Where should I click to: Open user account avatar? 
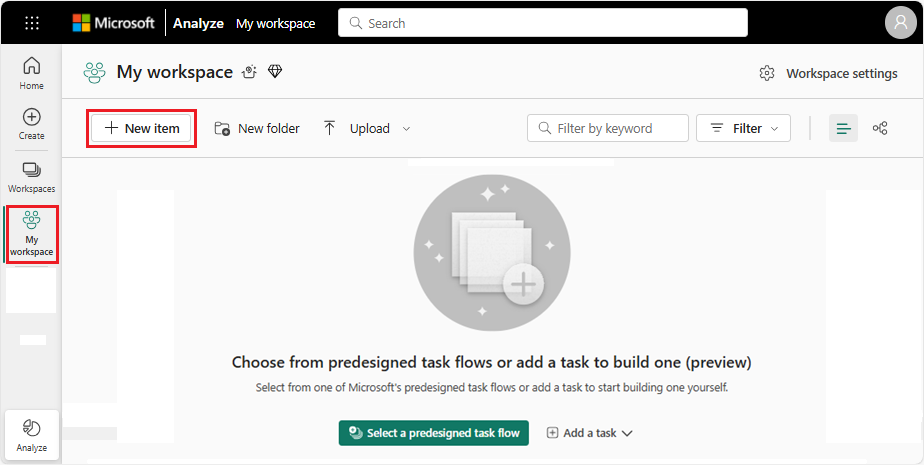900,23
